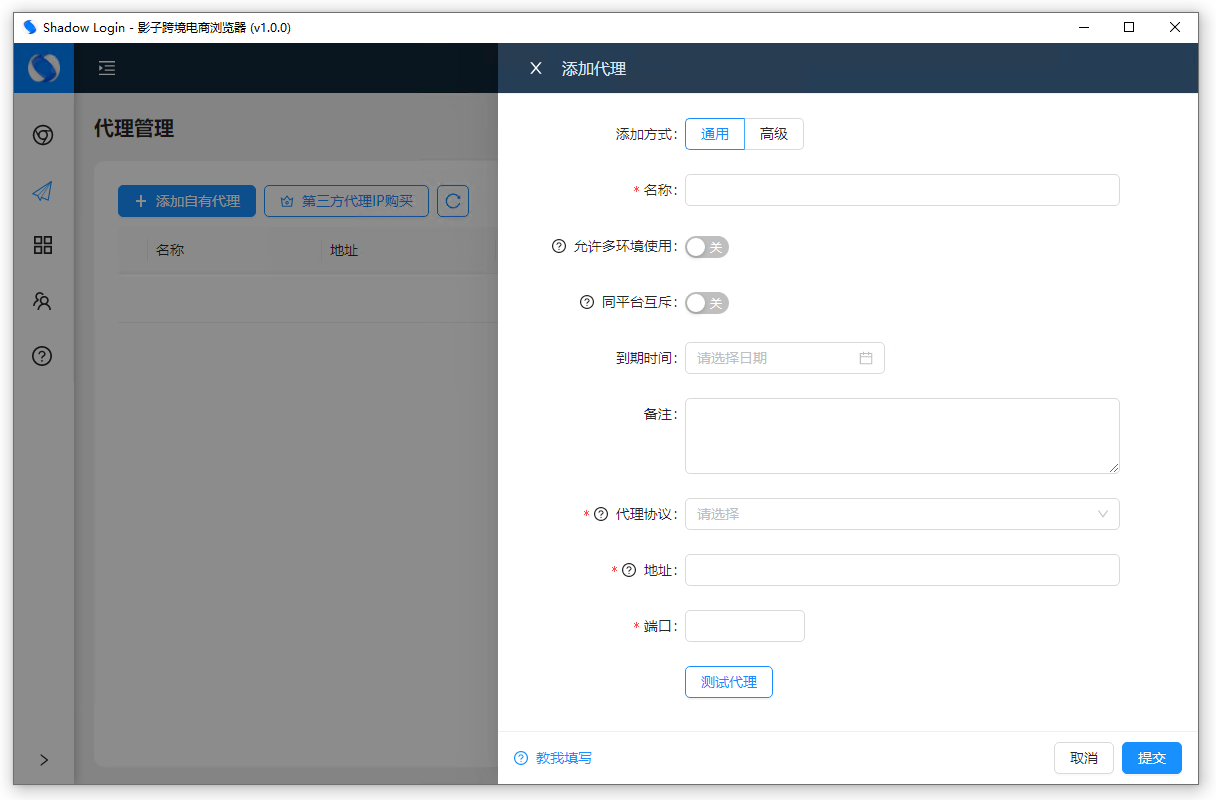Open the paper plane proxy management icon
The width and height of the screenshot is (1216, 800).
[x=42, y=190]
